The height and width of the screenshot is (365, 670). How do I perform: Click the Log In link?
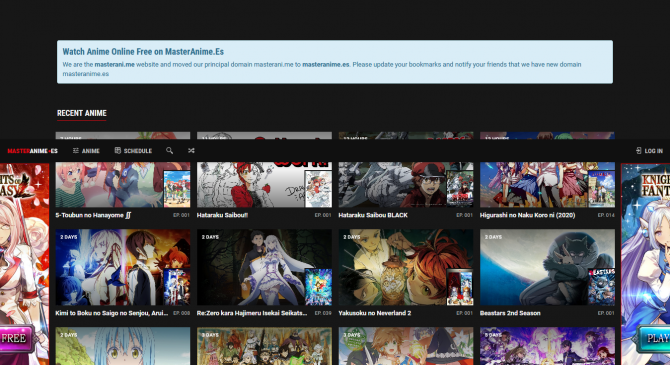(x=649, y=151)
